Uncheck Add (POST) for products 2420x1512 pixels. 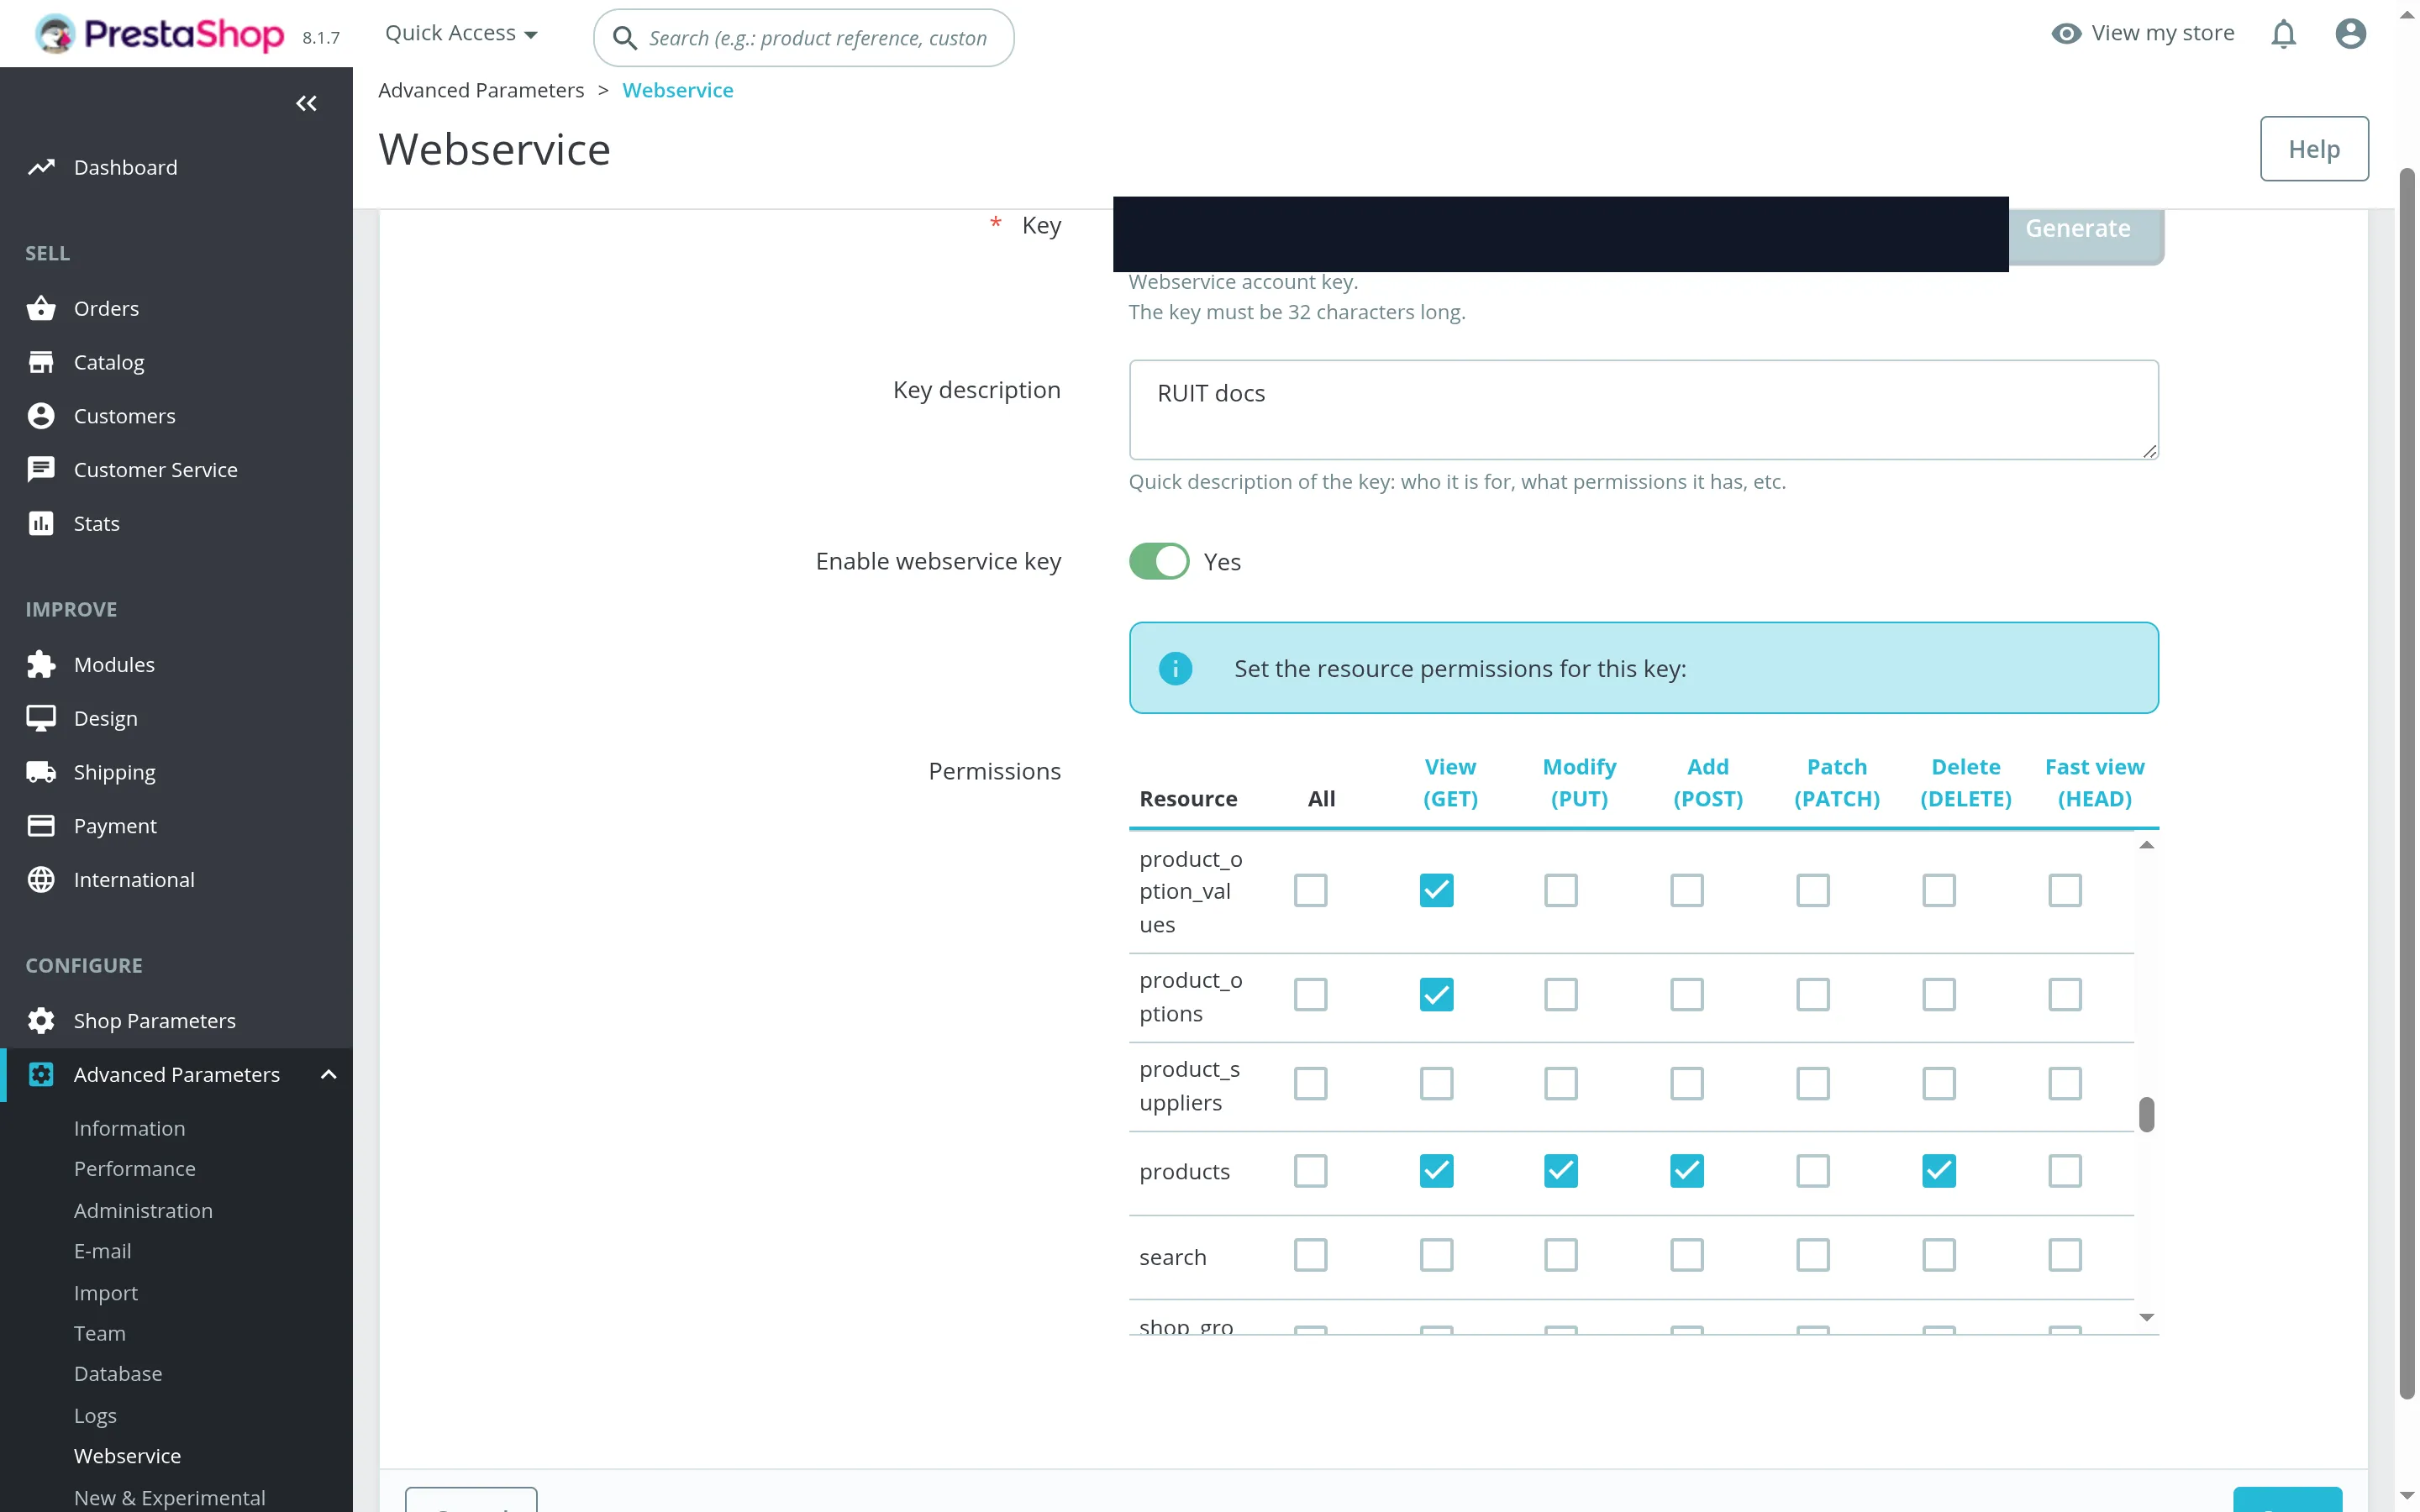coord(1686,1170)
